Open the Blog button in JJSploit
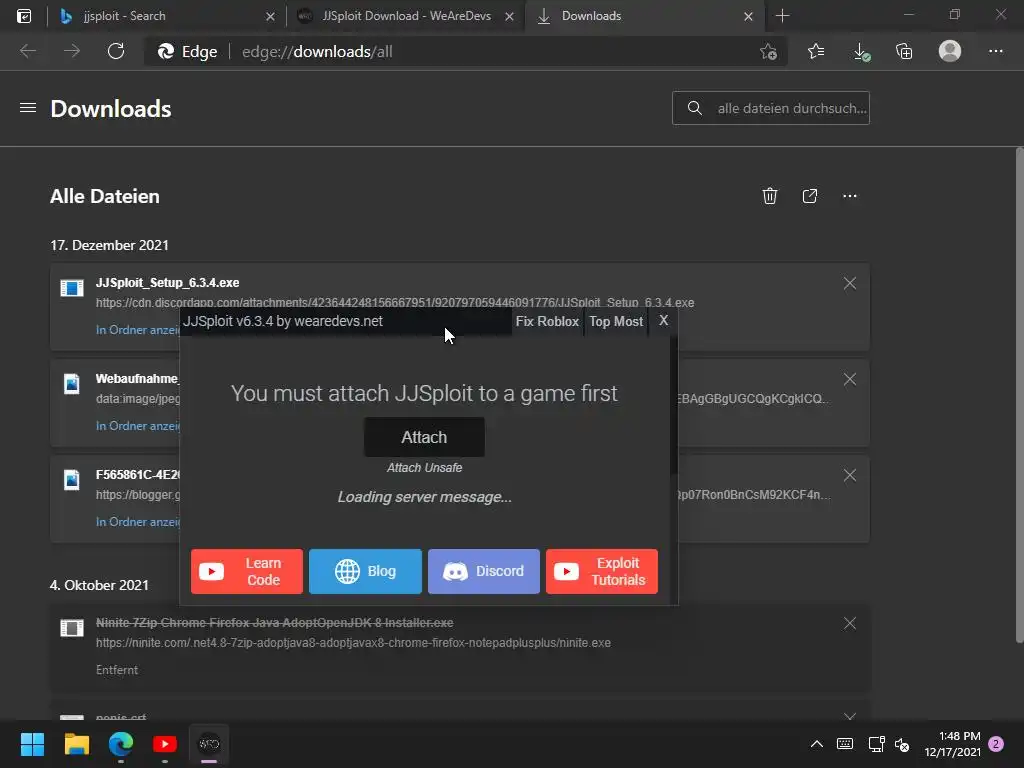 365,571
